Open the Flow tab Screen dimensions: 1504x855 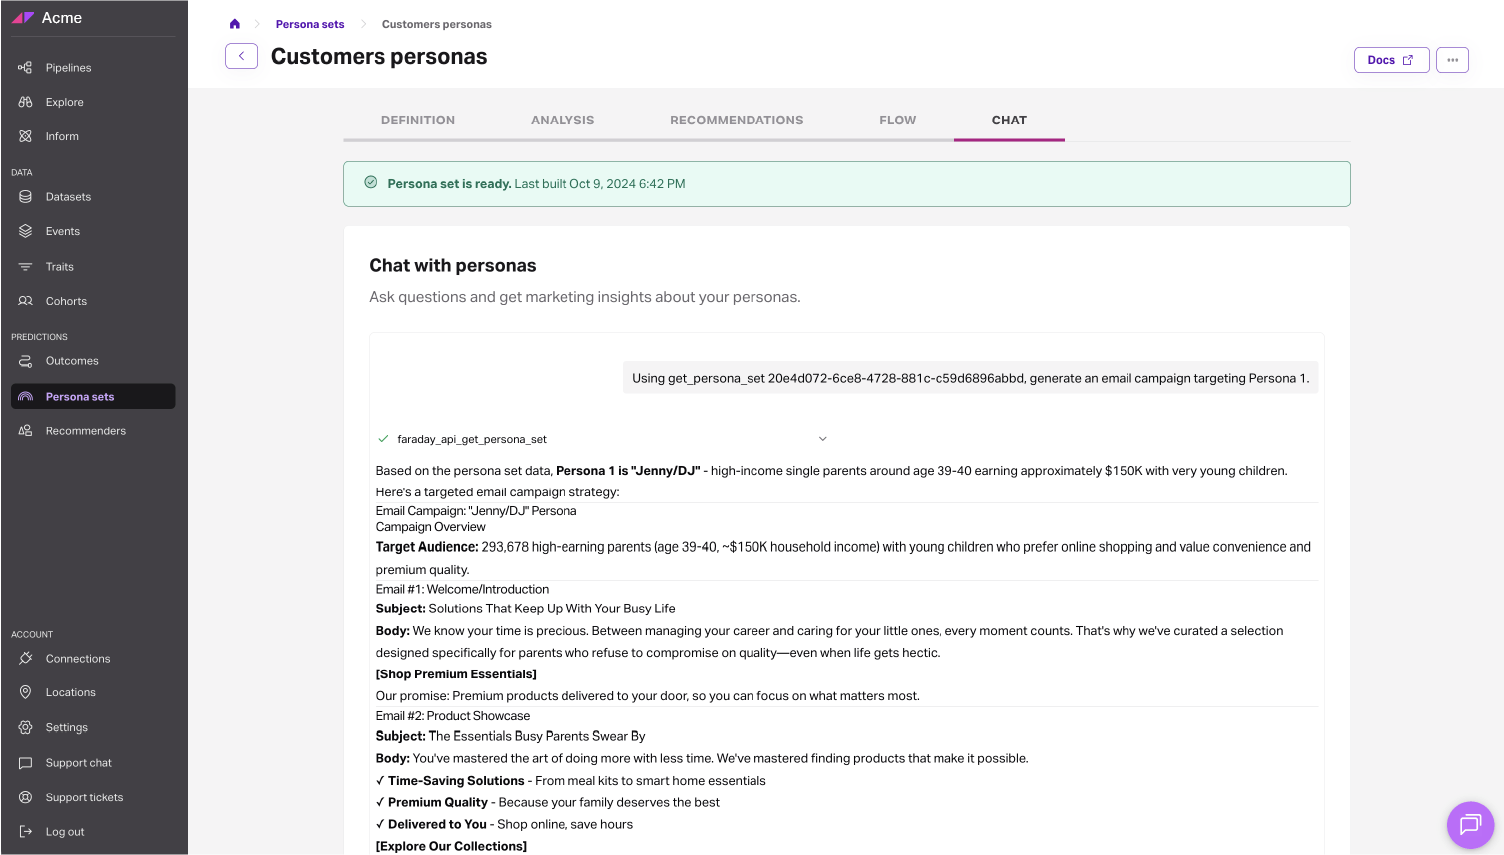point(897,119)
